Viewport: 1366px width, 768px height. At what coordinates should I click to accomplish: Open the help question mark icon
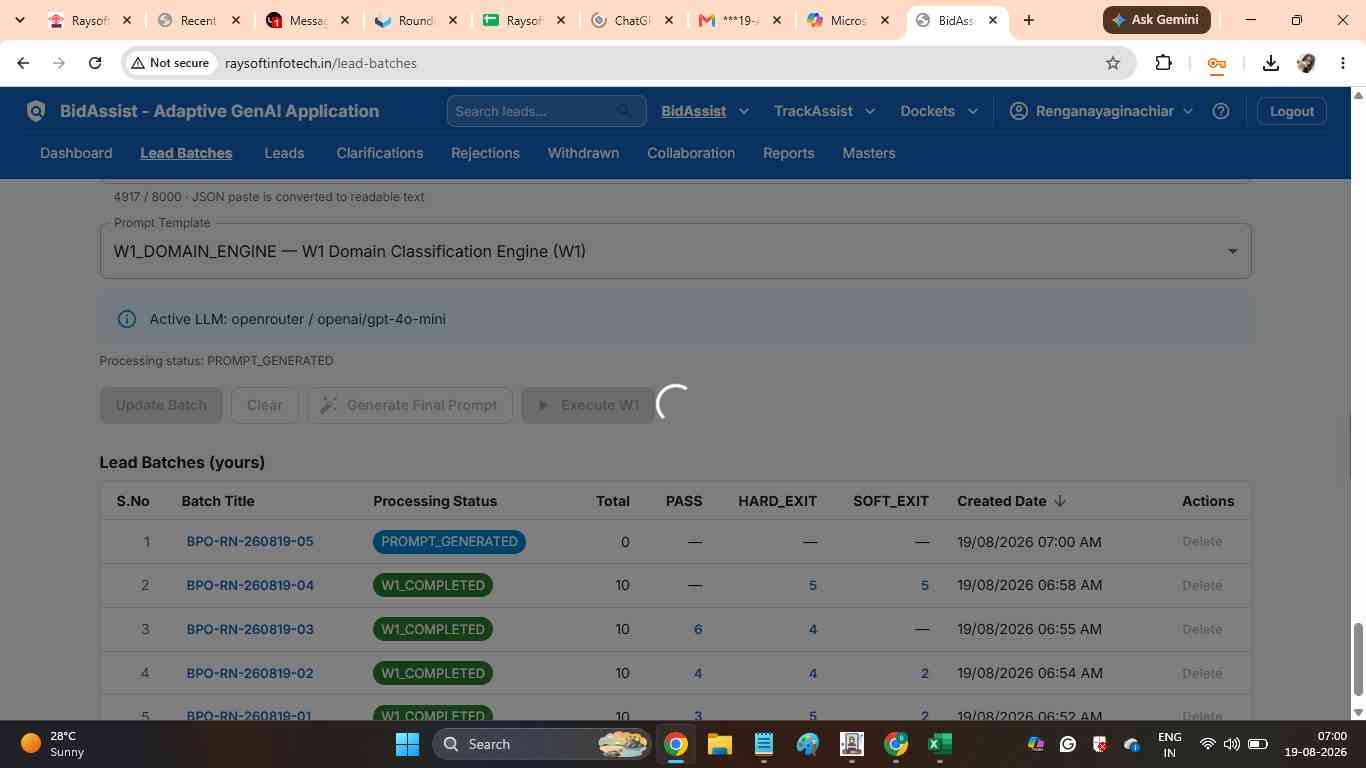coord(1220,111)
